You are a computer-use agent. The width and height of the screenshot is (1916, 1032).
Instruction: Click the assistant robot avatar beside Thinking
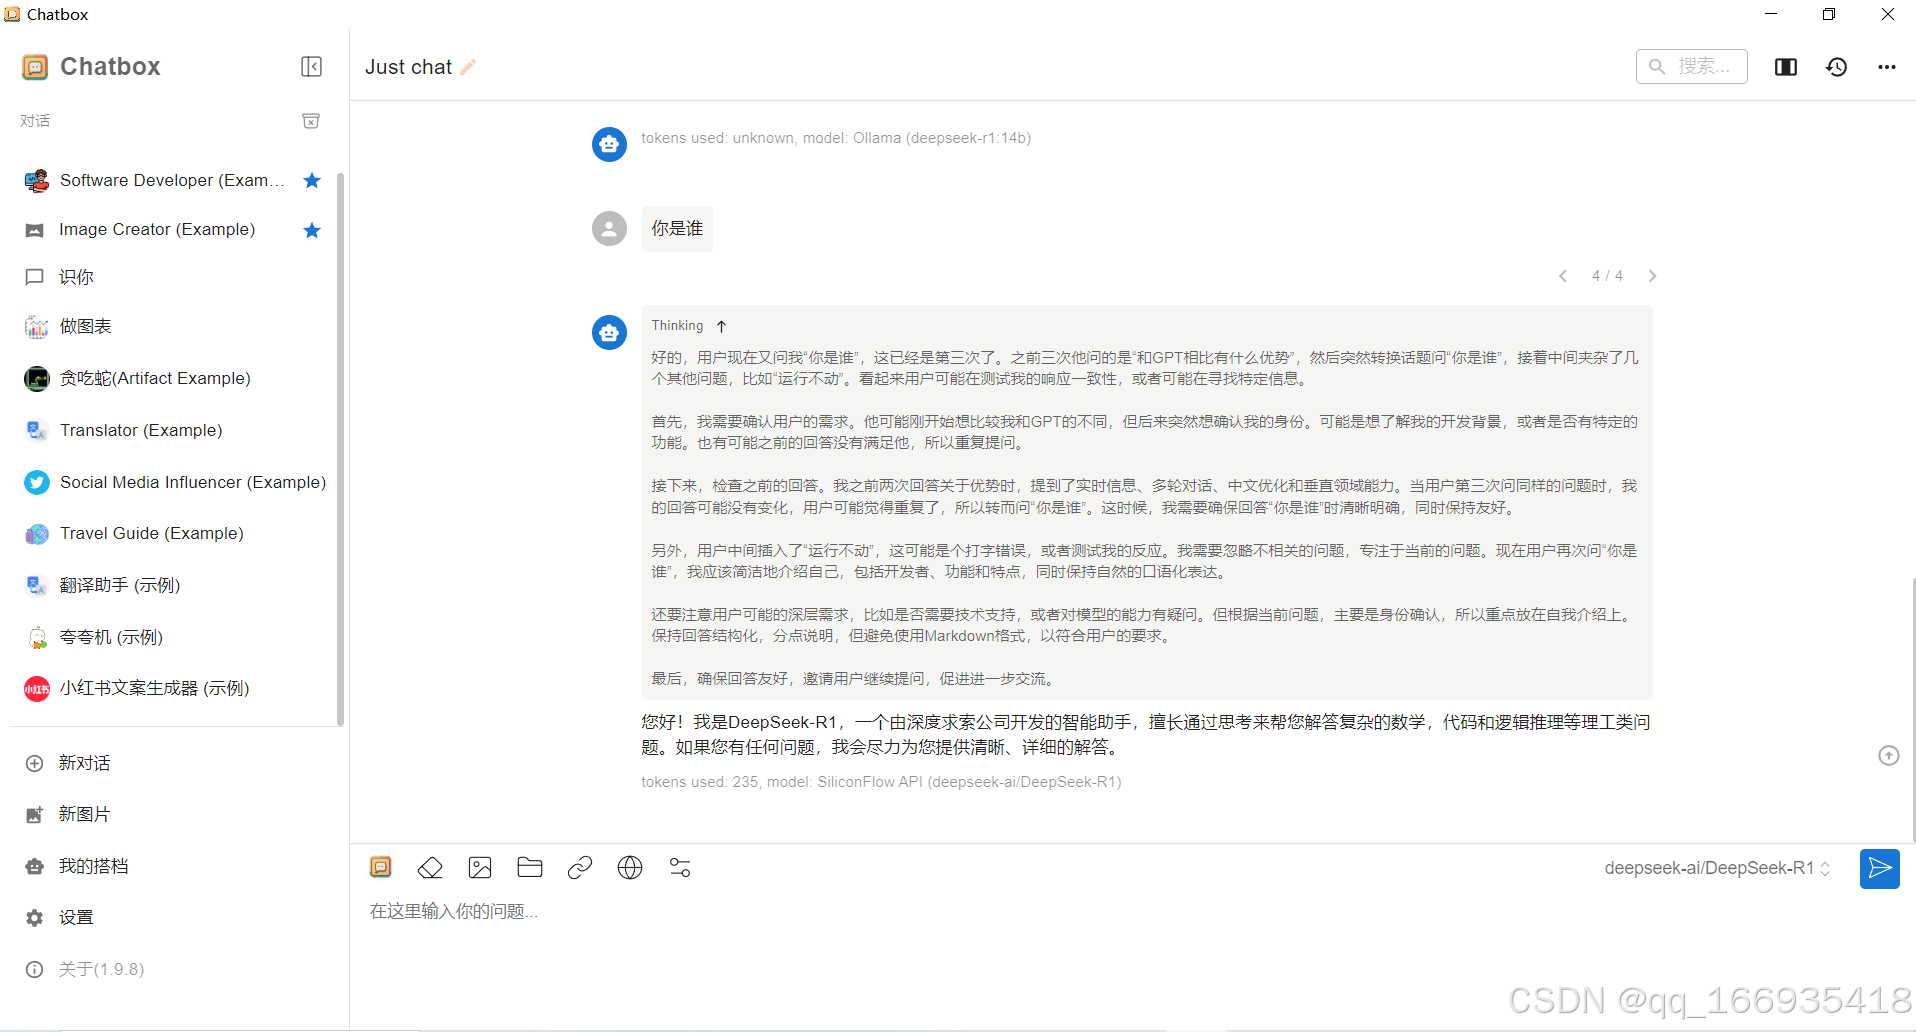(x=609, y=332)
